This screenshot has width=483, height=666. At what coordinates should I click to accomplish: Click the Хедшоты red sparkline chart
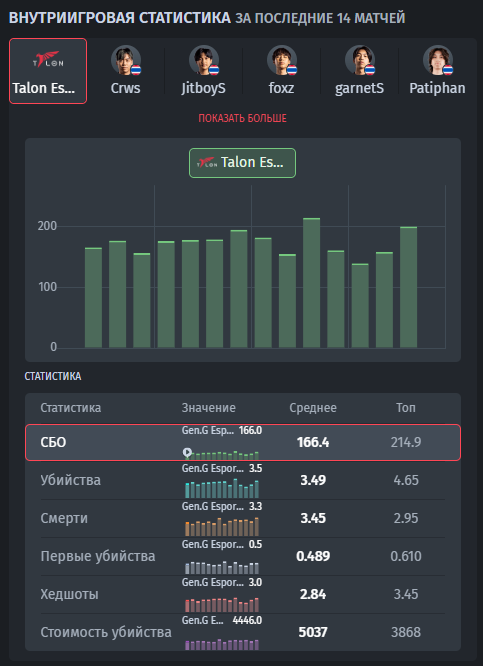pos(222,605)
